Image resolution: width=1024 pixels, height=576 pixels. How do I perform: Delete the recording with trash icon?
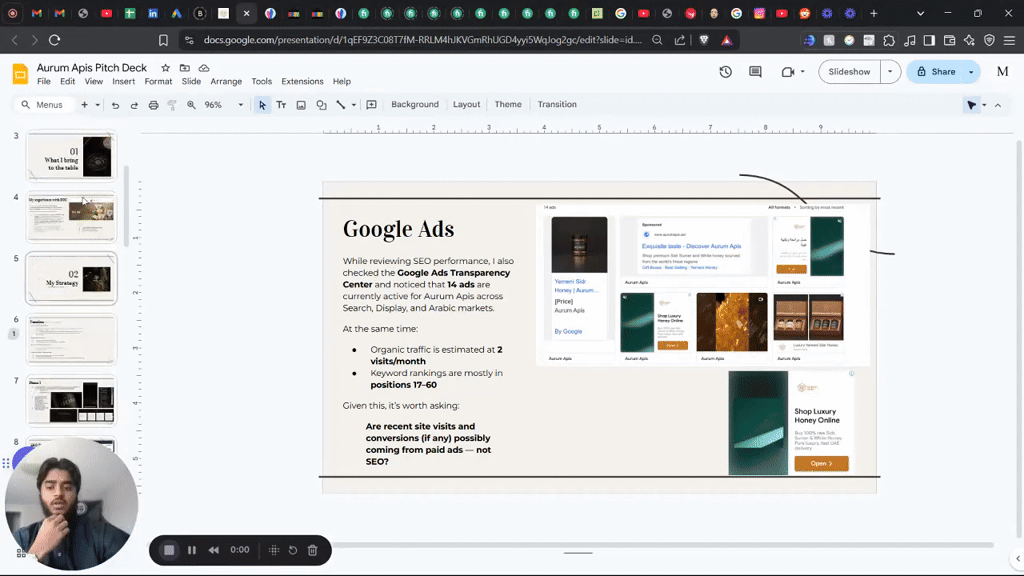(x=313, y=550)
